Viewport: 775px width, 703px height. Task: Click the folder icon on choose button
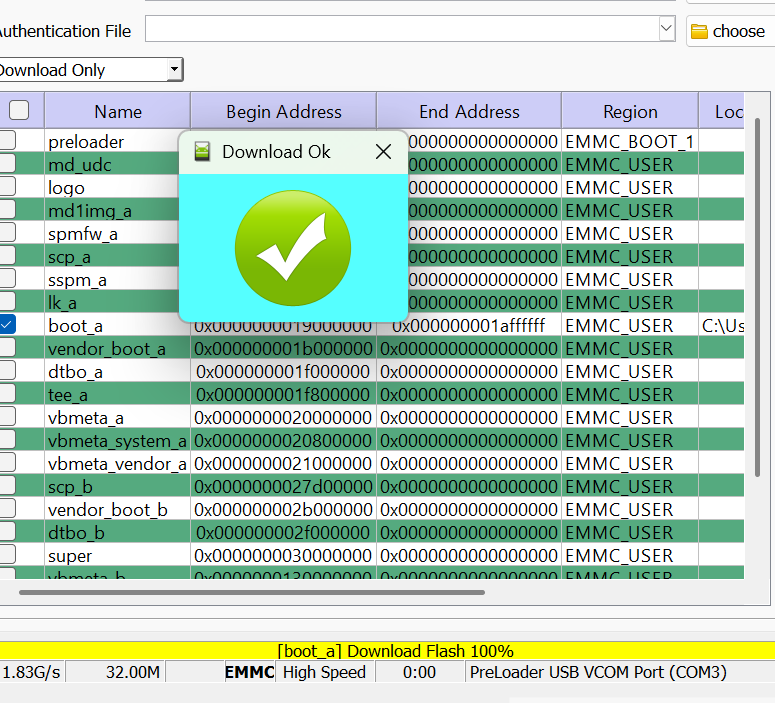tap(699, 31)
